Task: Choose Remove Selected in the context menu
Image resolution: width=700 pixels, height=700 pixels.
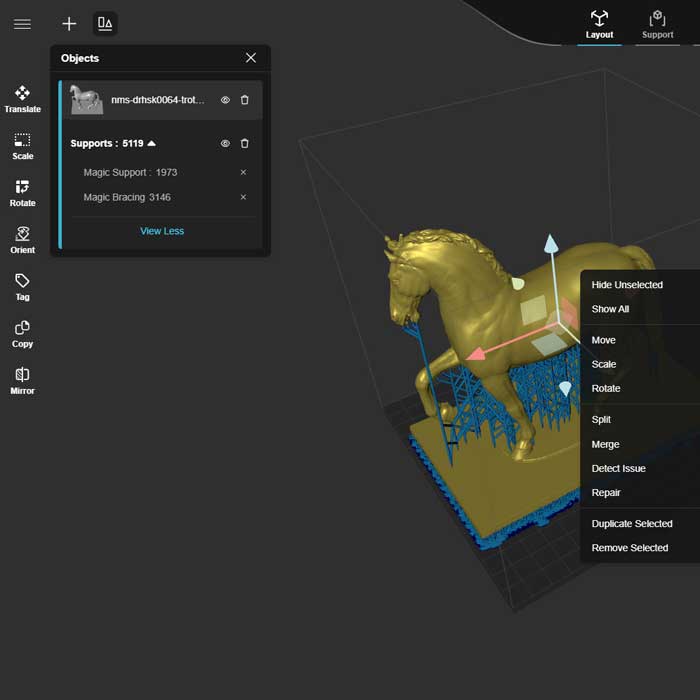Action: (629, 548)
